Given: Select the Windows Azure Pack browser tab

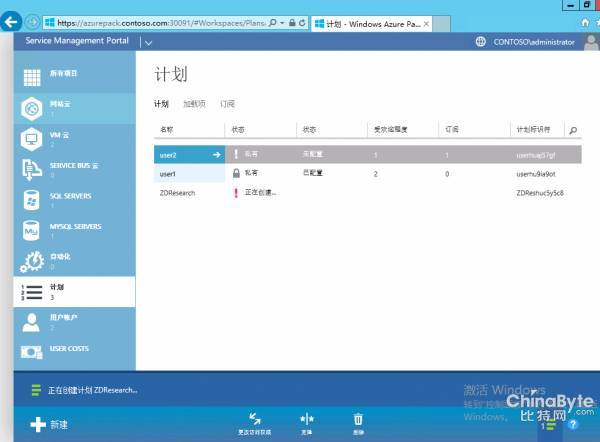Looking at the screenshot, I should click(x=372, y=24).
